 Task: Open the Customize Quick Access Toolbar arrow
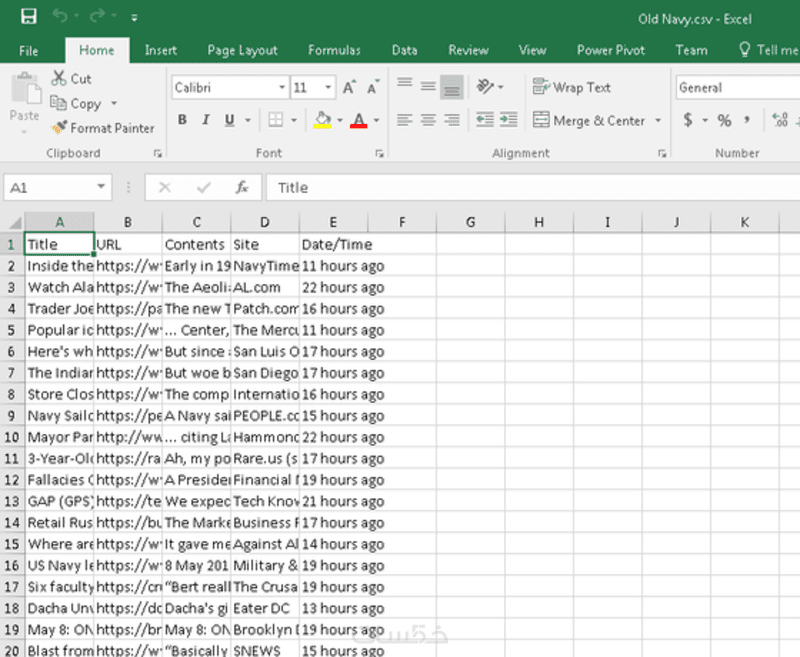[x=134, y=18]
